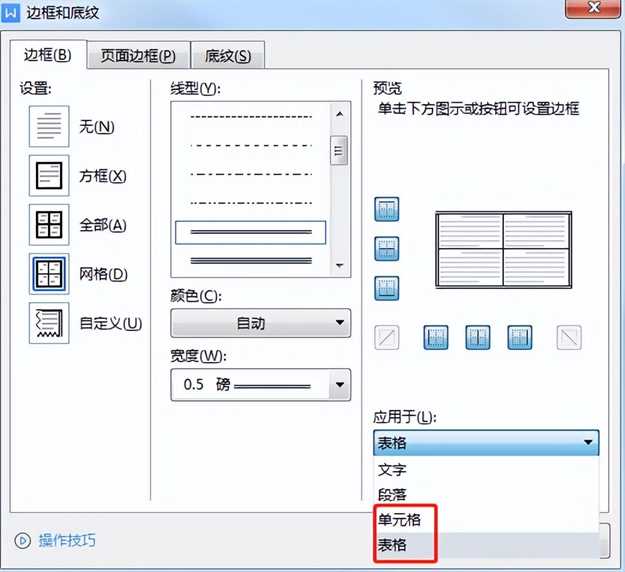Select the 自定义 (Custom) border setting
This screenshot has width=625, height=572.
(48, 323)
